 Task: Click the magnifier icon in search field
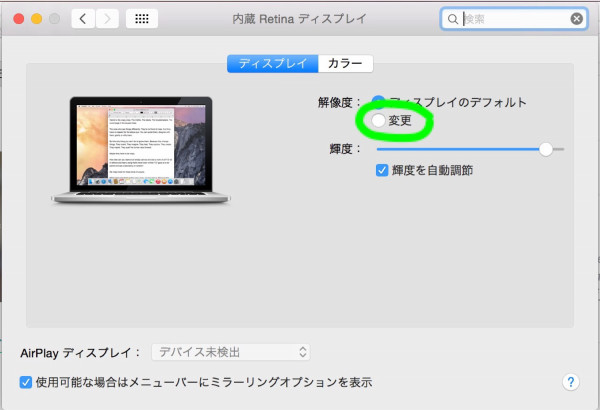[x=453, y=19]
